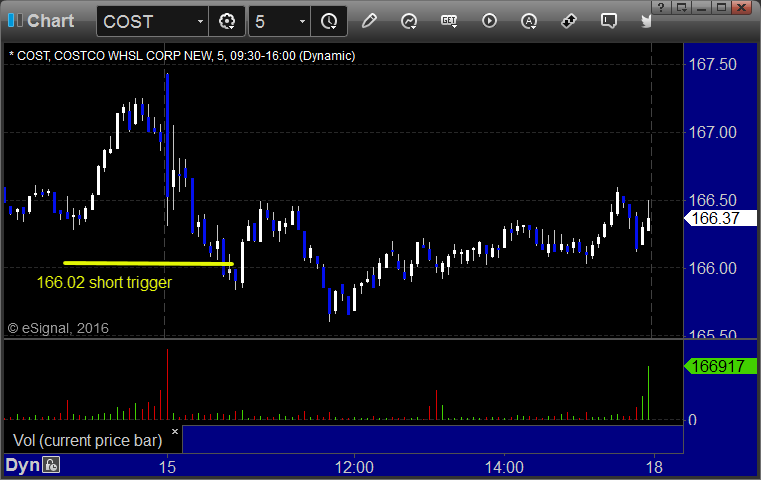Expand the 5 interval dropdown arrow

coord(302,22)
